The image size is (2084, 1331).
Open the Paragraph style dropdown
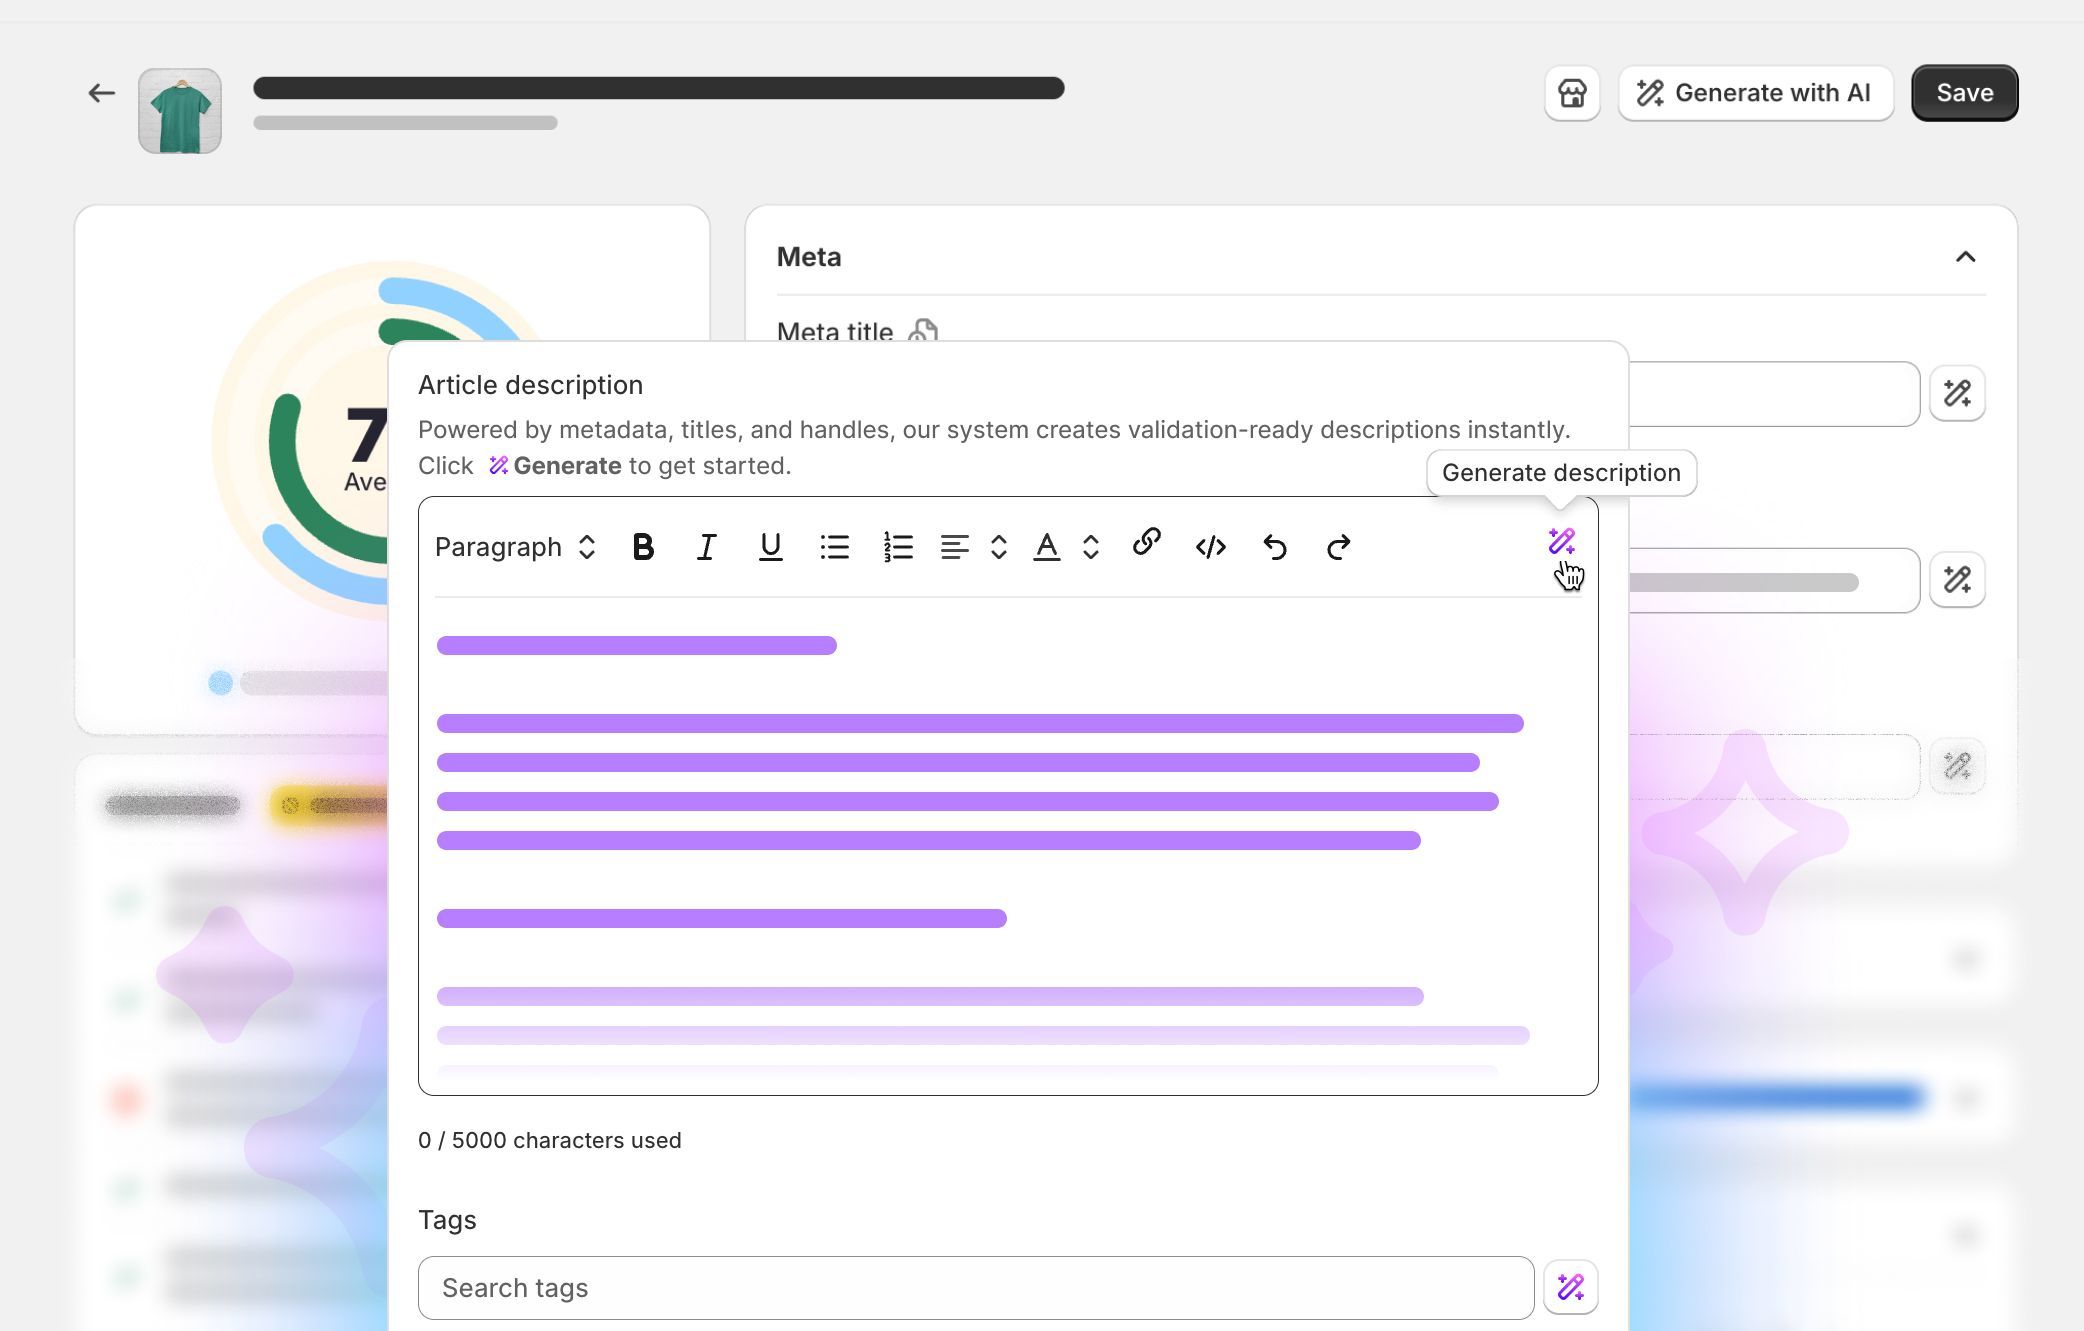[x=512, y=546]
